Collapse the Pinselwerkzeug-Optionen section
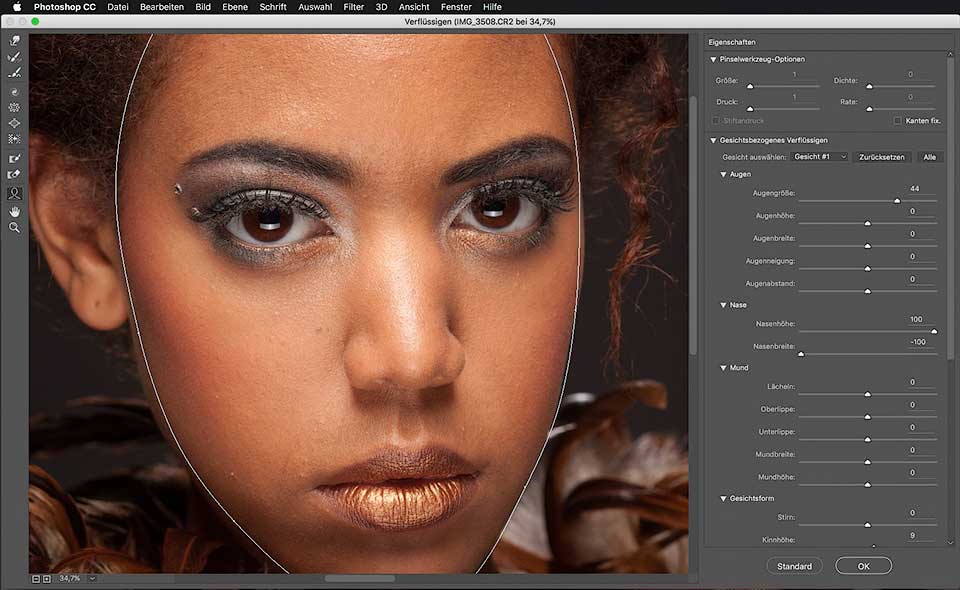This screenshot has height=590, width=960. point(713,59)
